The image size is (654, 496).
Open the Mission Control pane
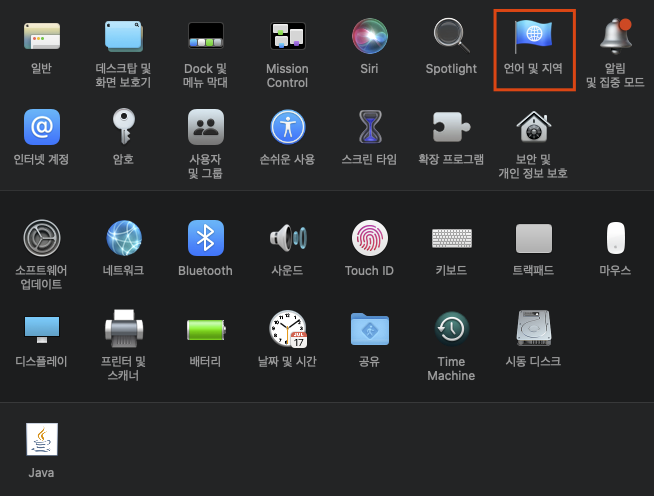click(x=287, y=36)
